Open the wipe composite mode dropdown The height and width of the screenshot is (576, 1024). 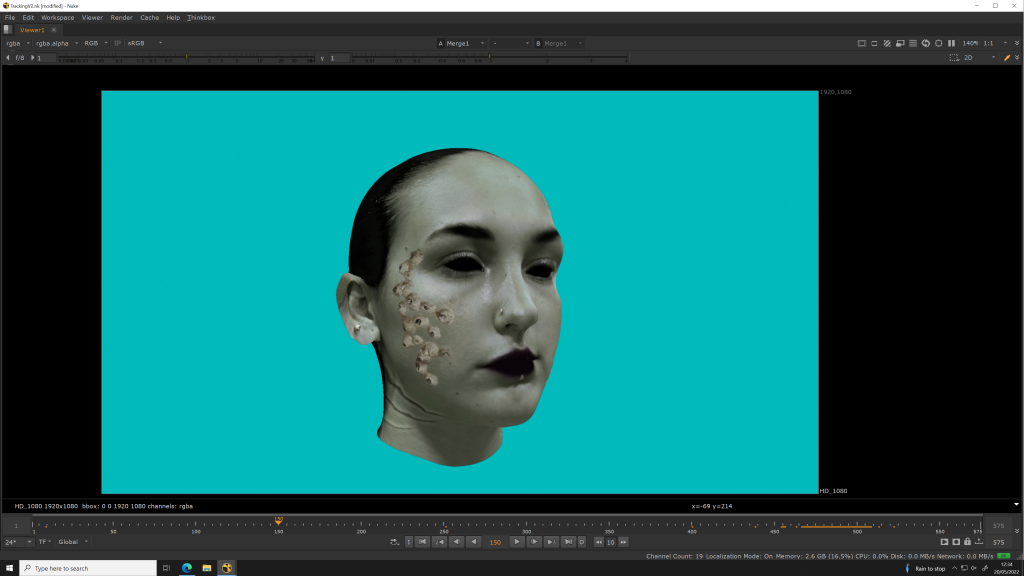[510, 43]
